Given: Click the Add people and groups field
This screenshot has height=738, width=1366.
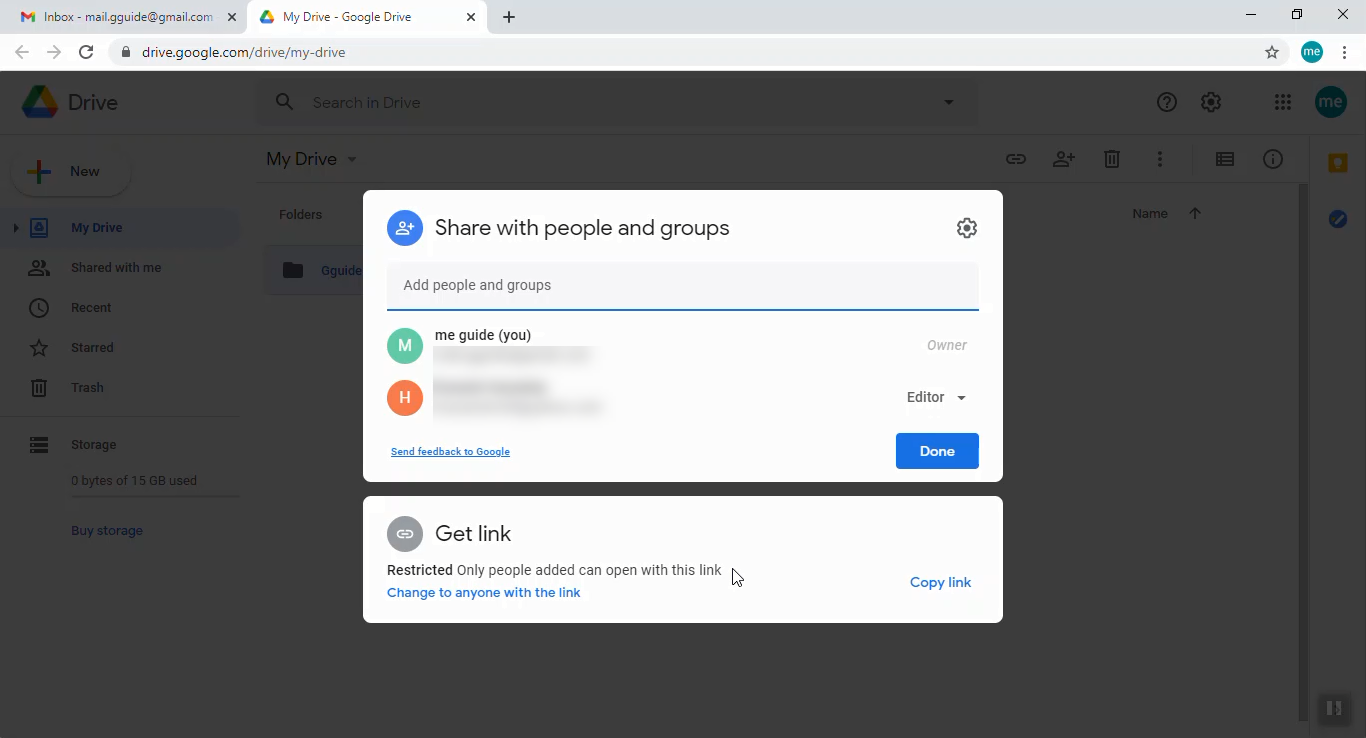Looking at the screenshot, I should (x=682, y=285).
